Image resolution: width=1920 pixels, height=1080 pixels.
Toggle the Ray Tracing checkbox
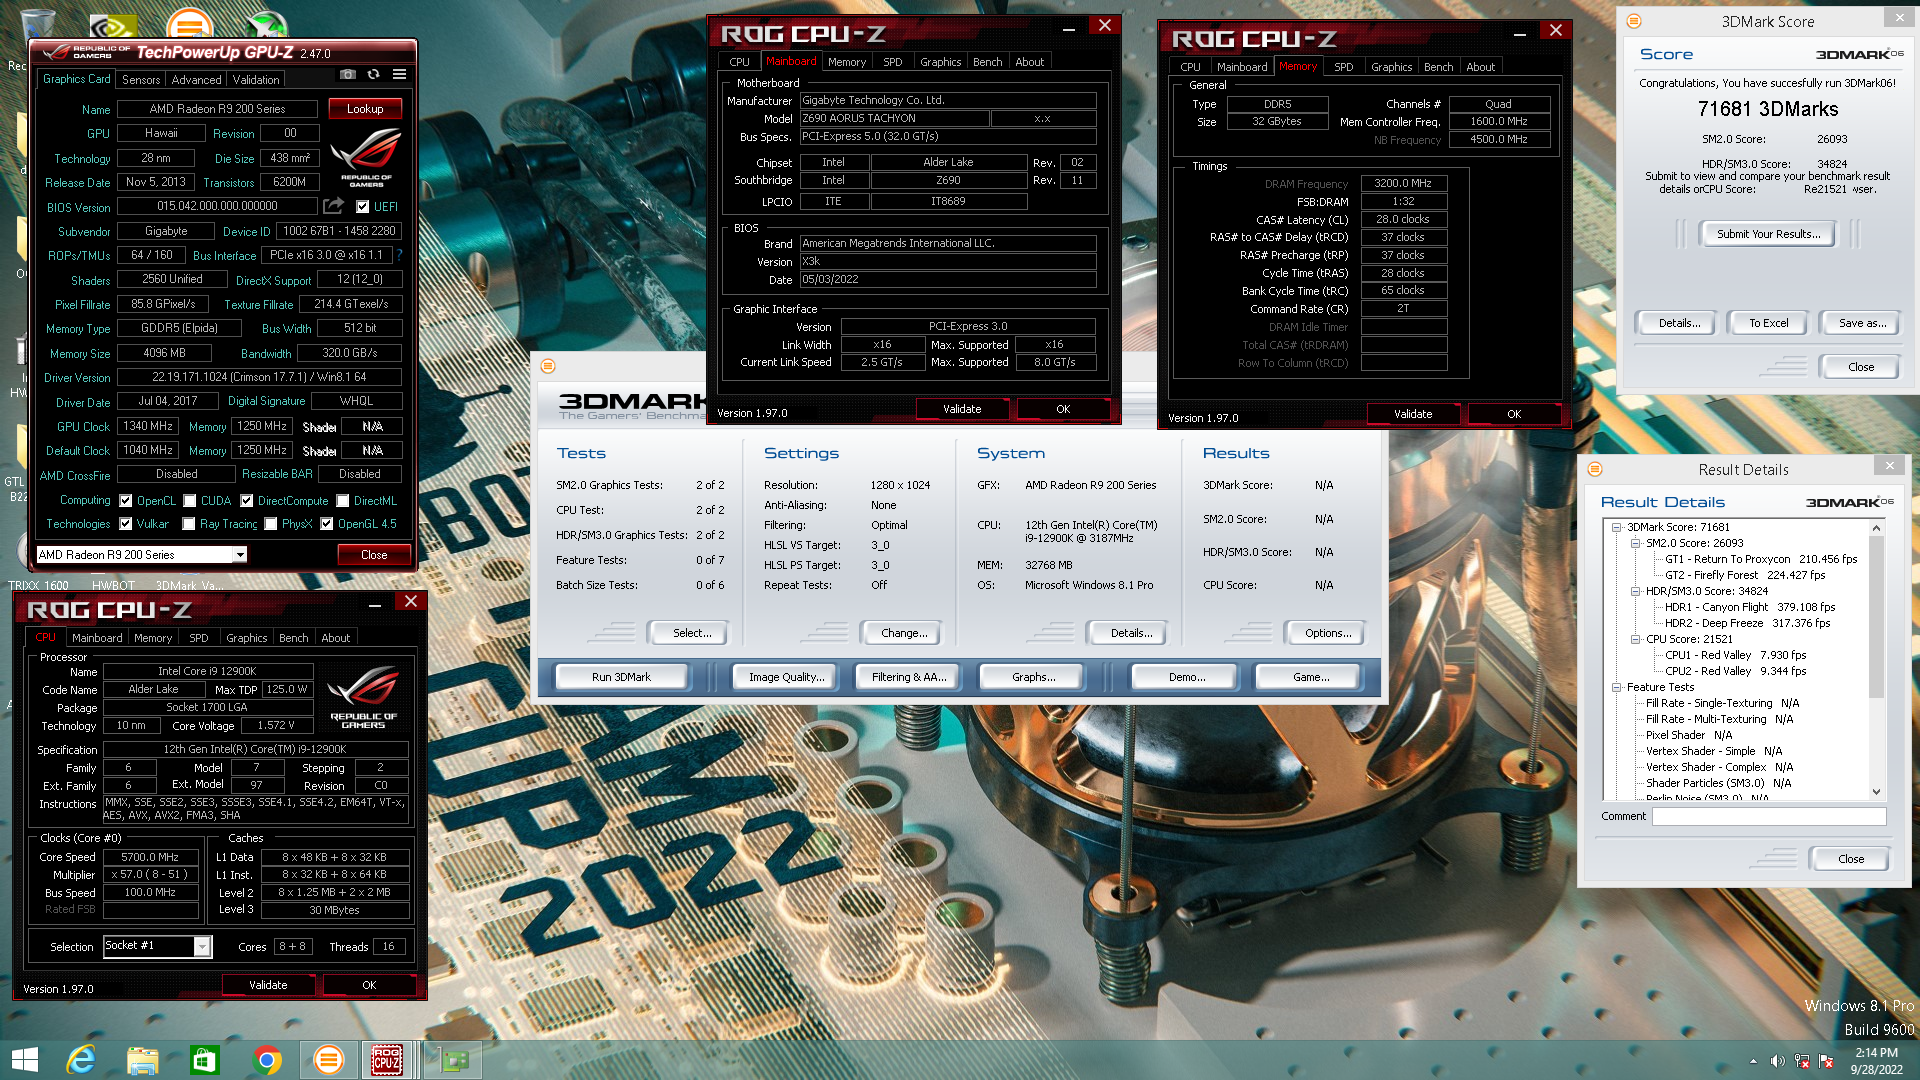click(x=189, y=523)
